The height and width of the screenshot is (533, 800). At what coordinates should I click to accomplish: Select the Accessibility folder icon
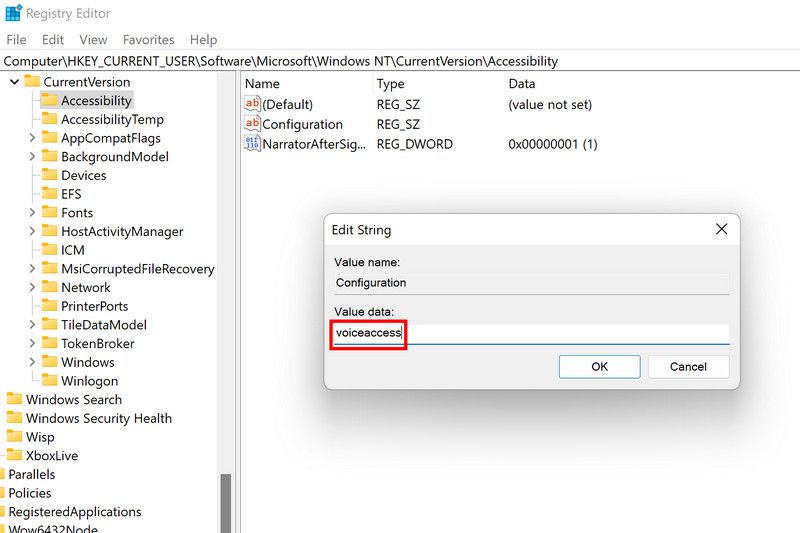tap(49, 99)
